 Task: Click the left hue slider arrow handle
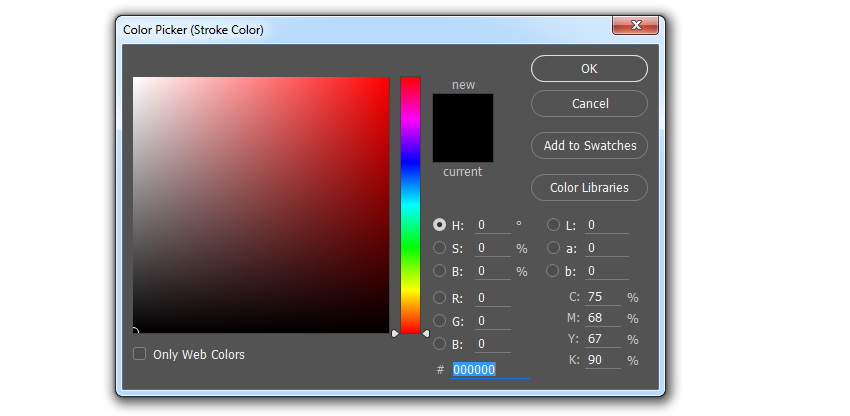click(395, 333)
